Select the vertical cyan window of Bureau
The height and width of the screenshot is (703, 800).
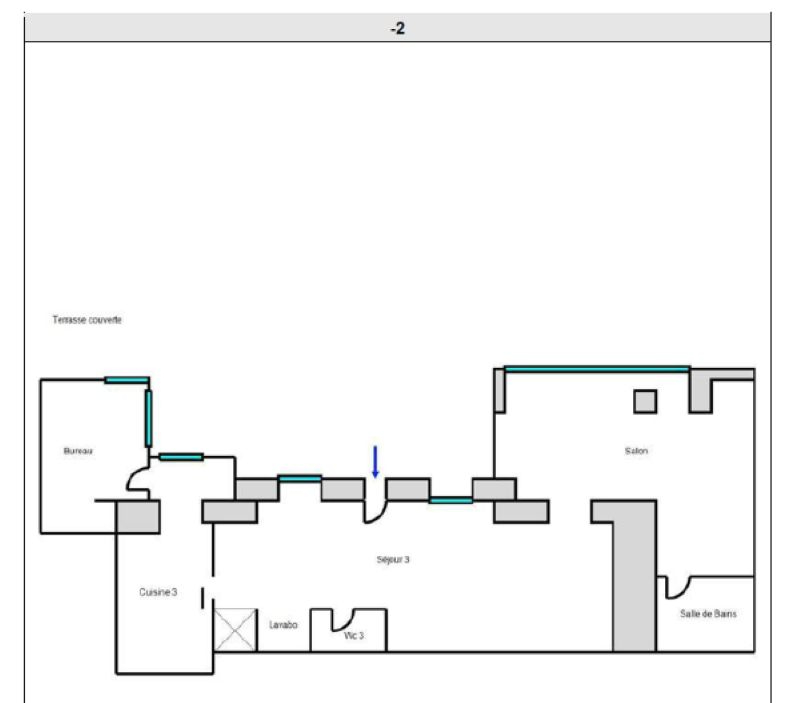point(148,416)
